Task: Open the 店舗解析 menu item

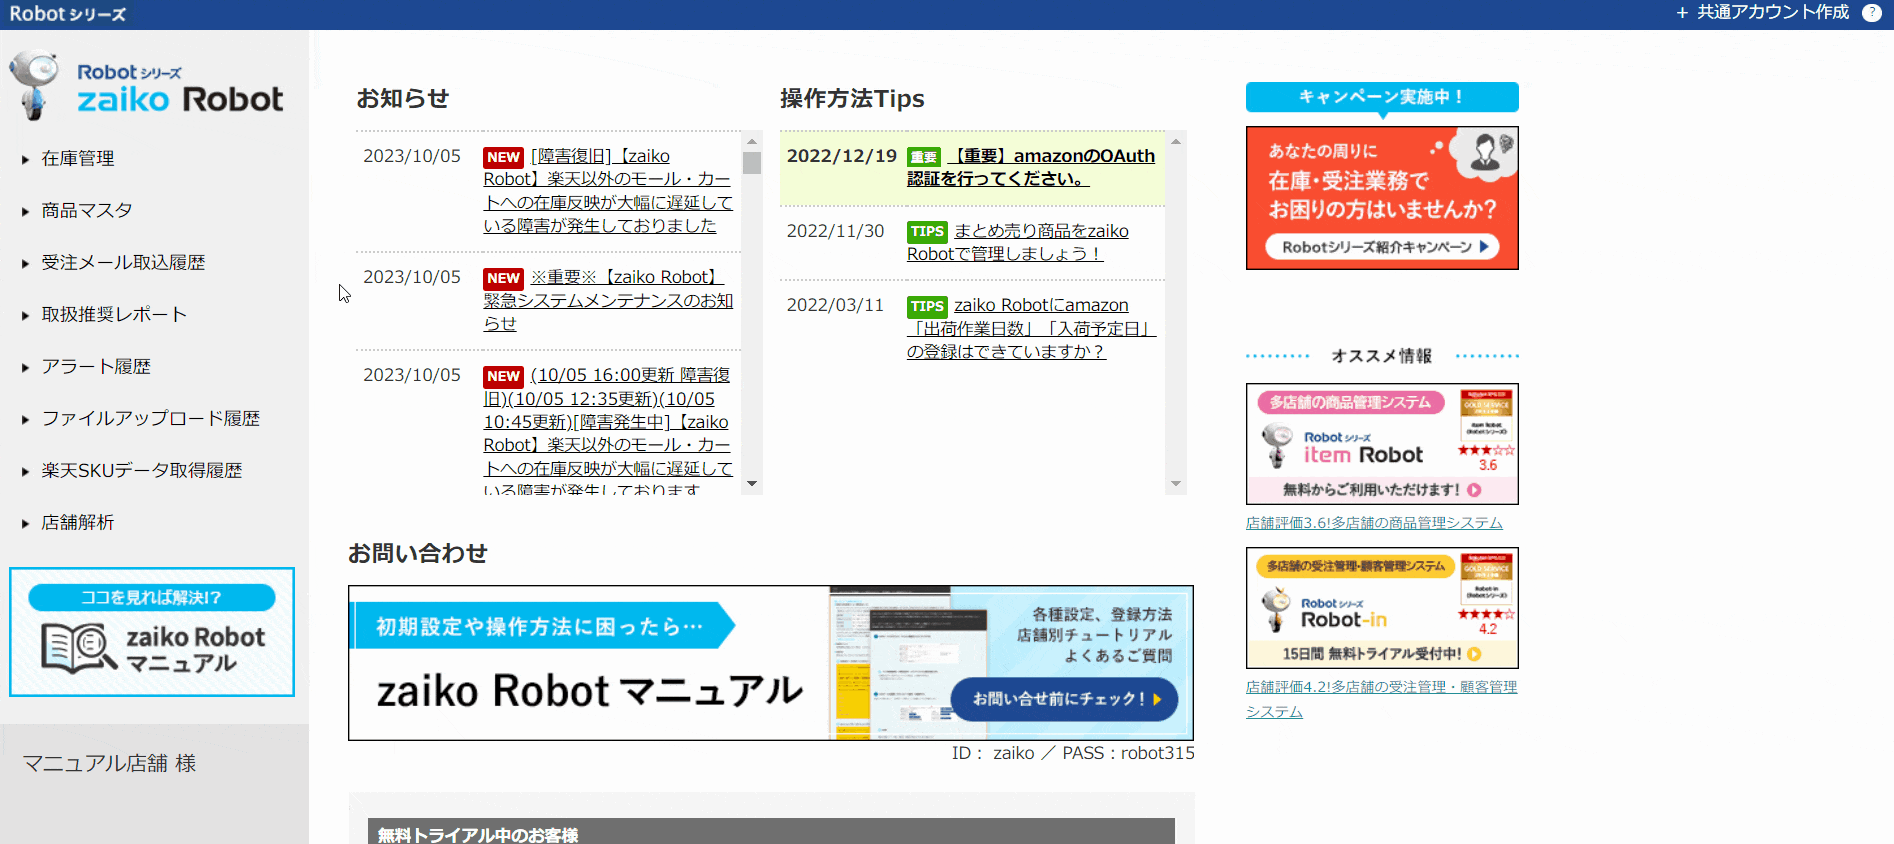Action: pos(78,523)
